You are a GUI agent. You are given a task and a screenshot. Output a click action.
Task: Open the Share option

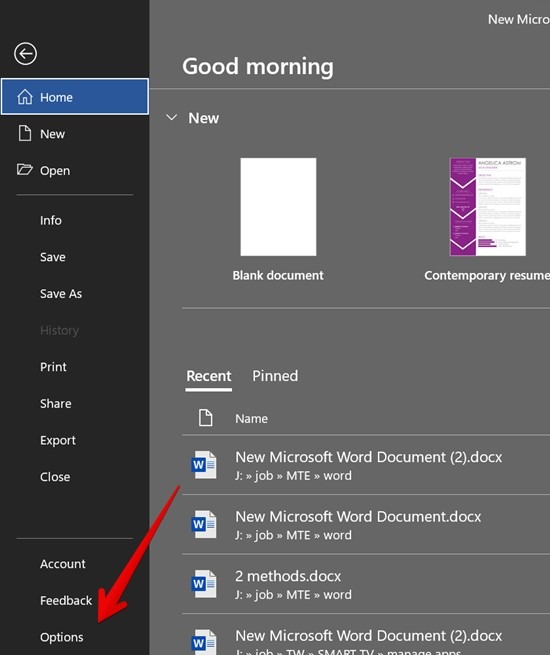(56, 404)
